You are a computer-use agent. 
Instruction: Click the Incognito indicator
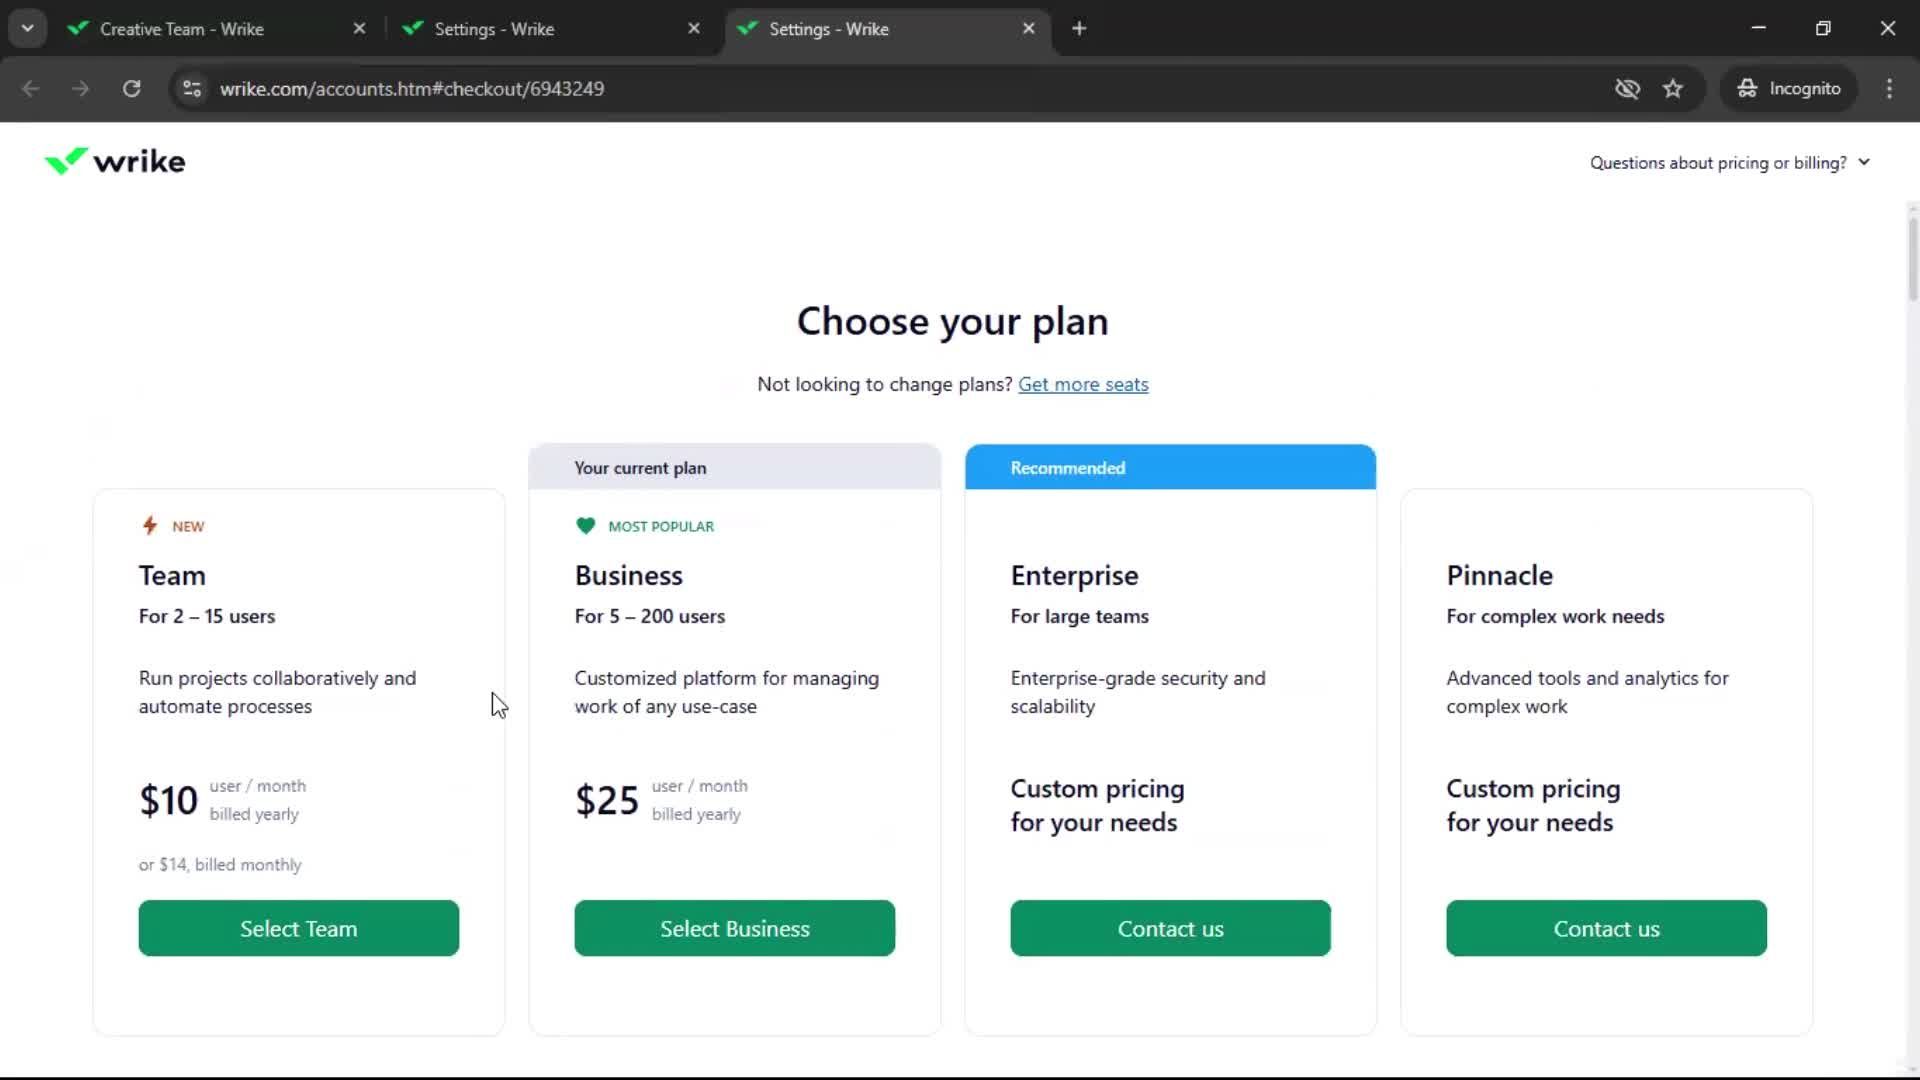coord(1789,89)
